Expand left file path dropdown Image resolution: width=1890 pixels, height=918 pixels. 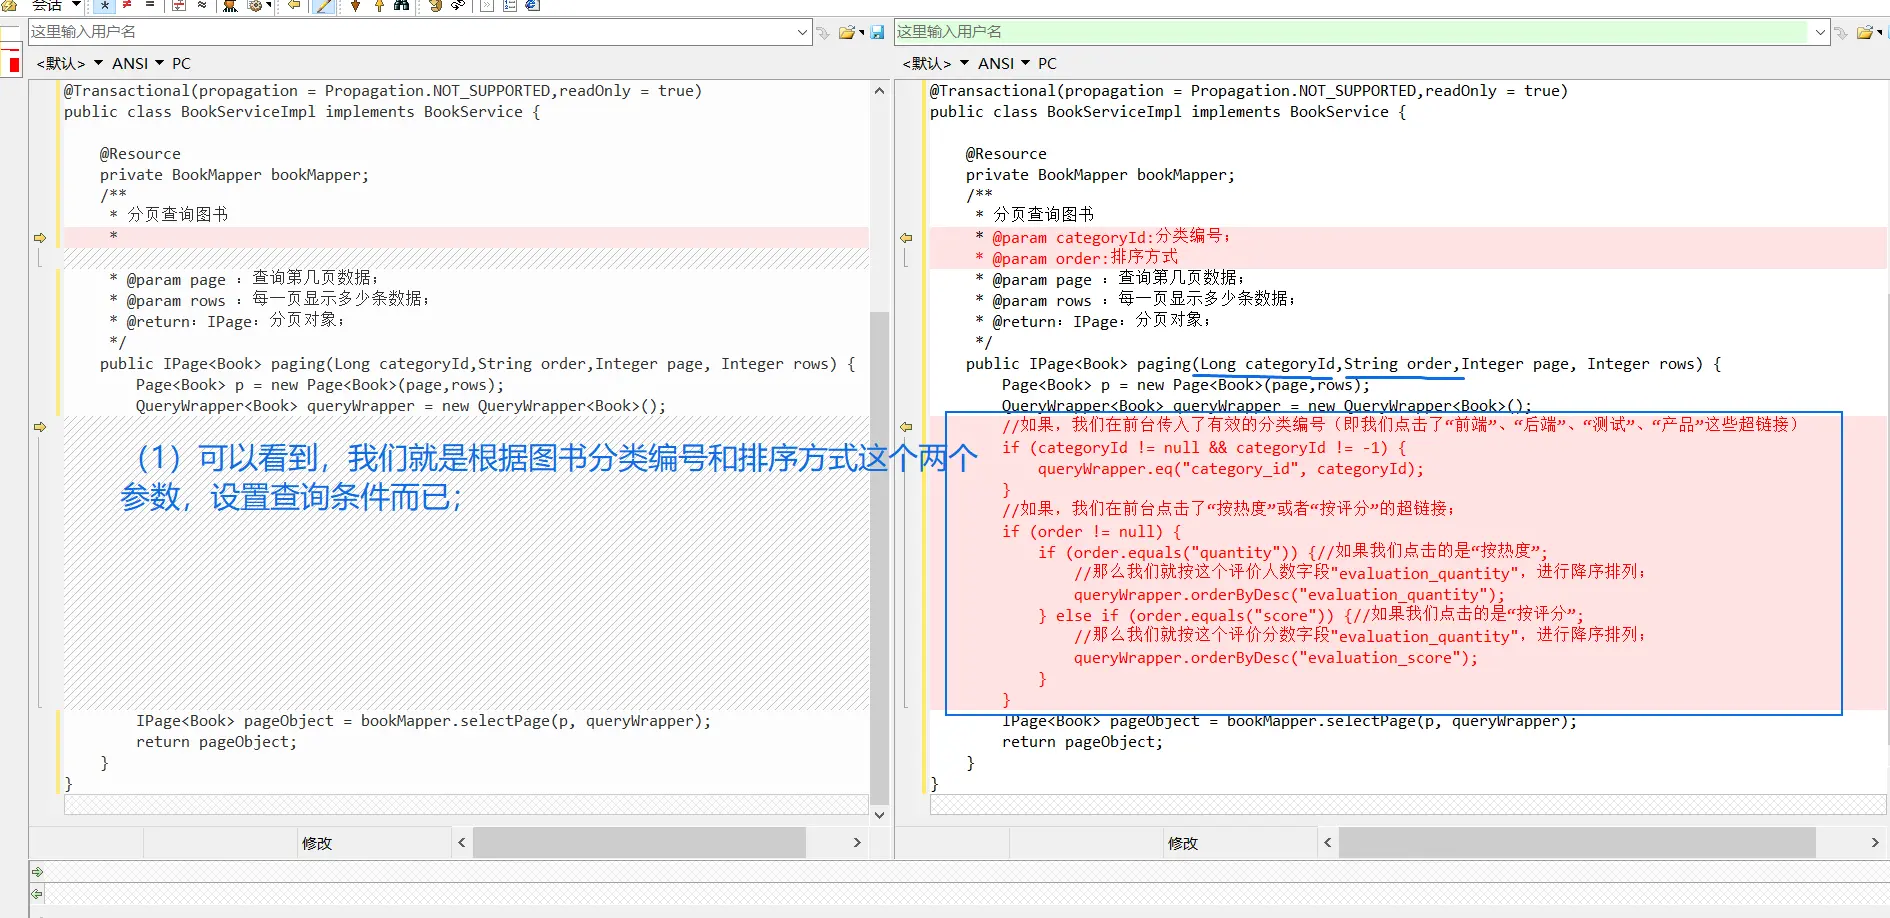802,32
